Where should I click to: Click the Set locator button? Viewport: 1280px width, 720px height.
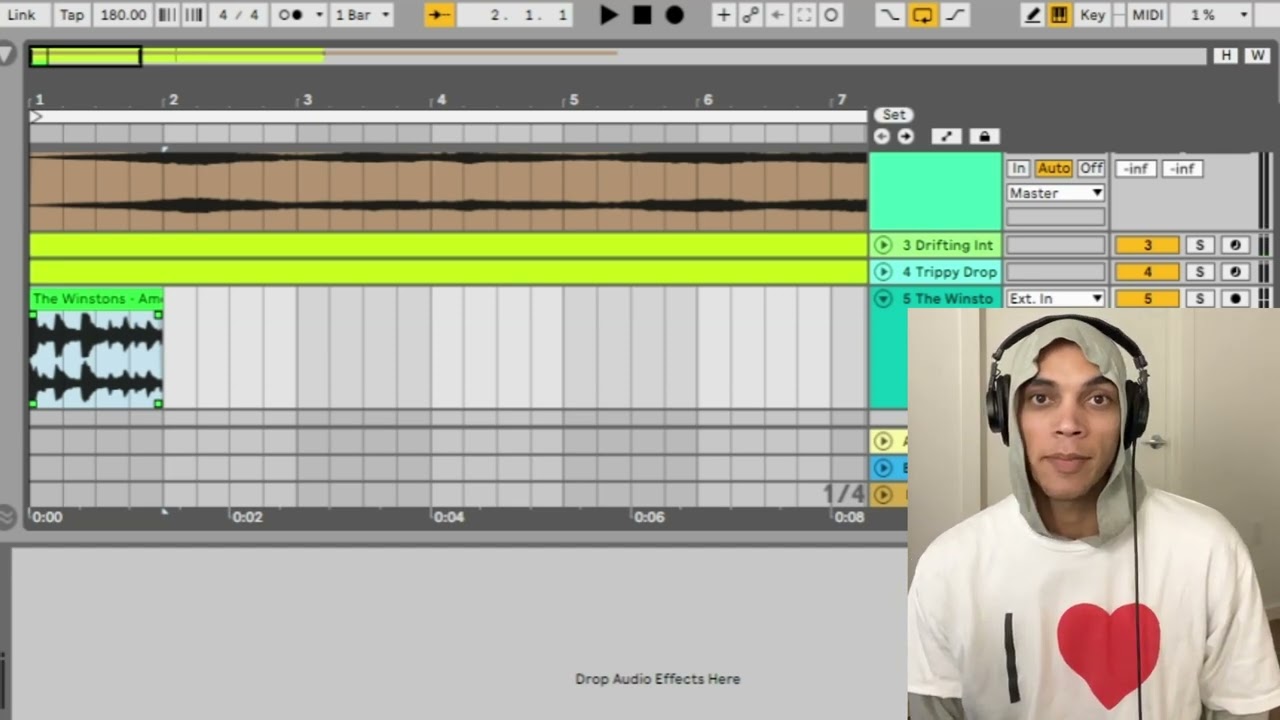894,114
